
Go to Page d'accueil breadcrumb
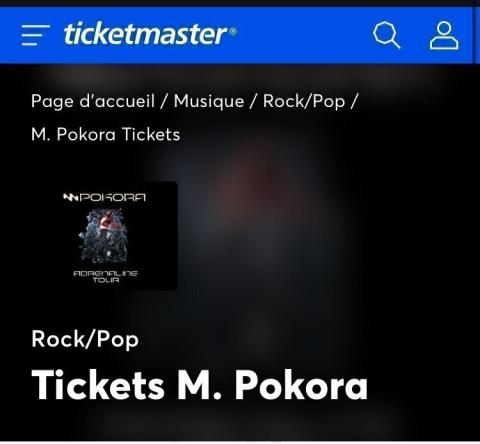pyautogui.click(x=93, y=101)
